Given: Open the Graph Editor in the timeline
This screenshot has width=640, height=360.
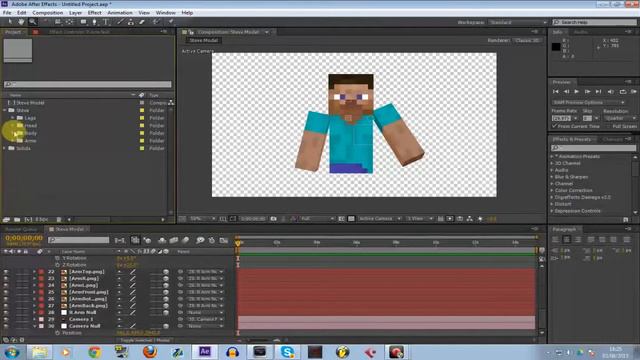Looking at the screenshot, I should pos(224,240).
